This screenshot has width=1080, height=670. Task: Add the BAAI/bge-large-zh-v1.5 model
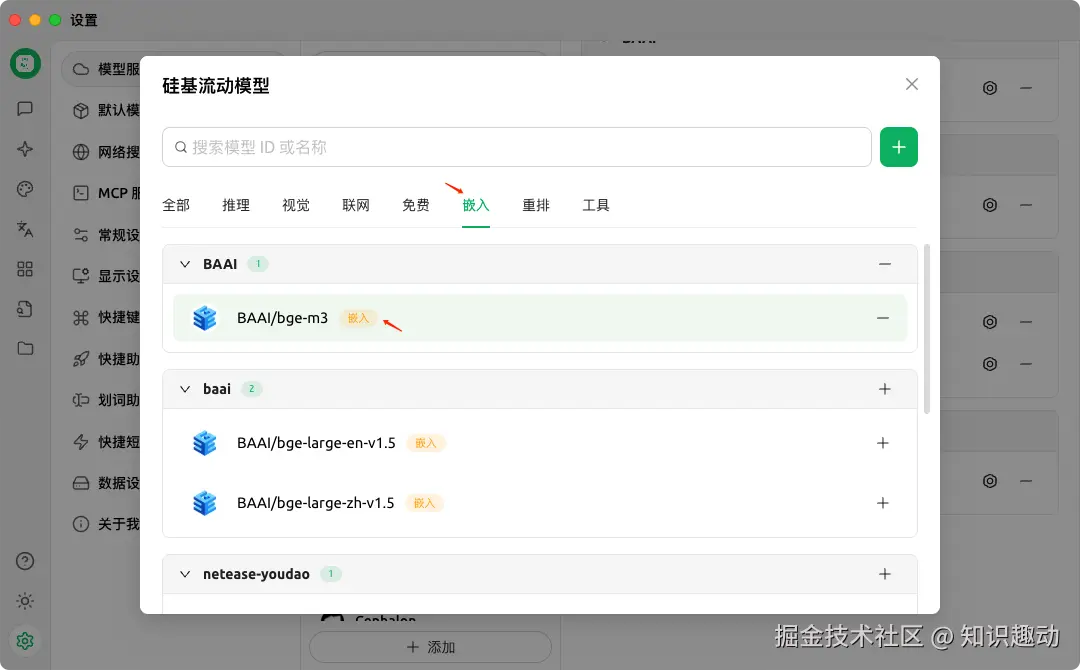[882, 503]
